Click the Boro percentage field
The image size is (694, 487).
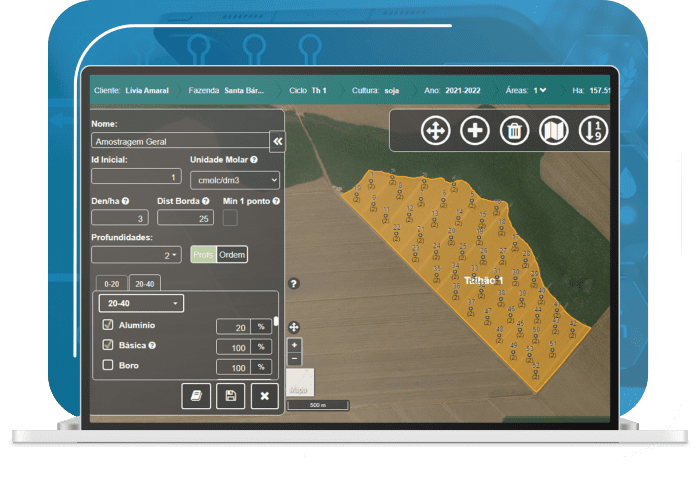(x=233, y=367)
